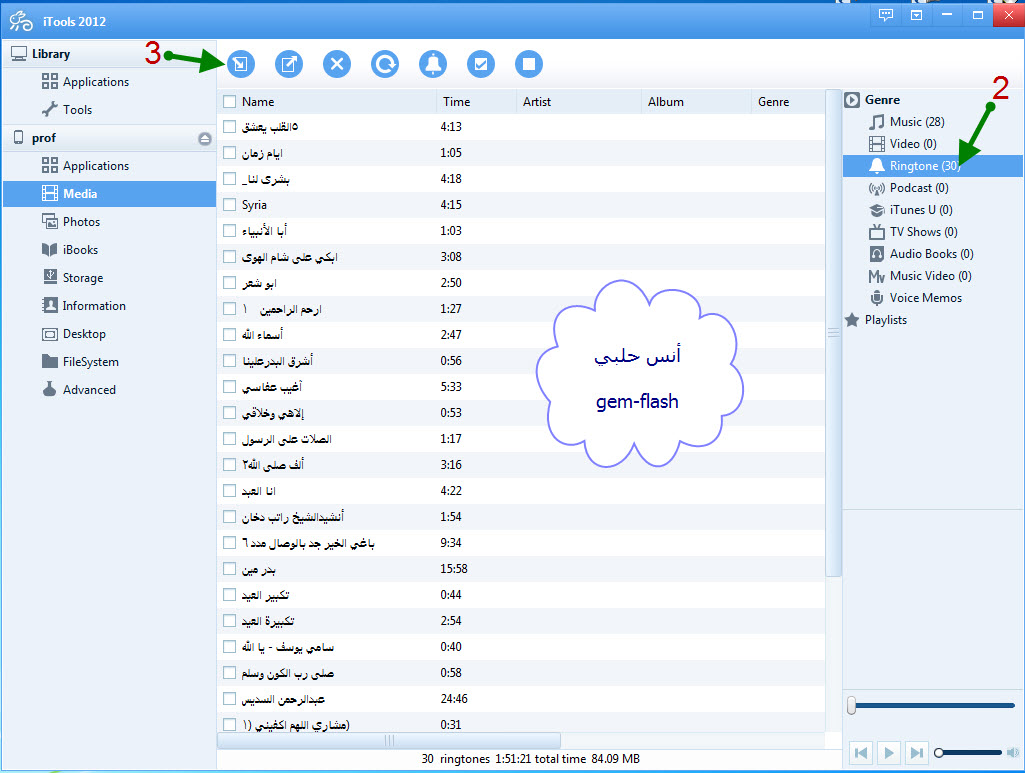Click the Refresh toolbar icon
Screen dimensions: 1025x773
point(385,64)
